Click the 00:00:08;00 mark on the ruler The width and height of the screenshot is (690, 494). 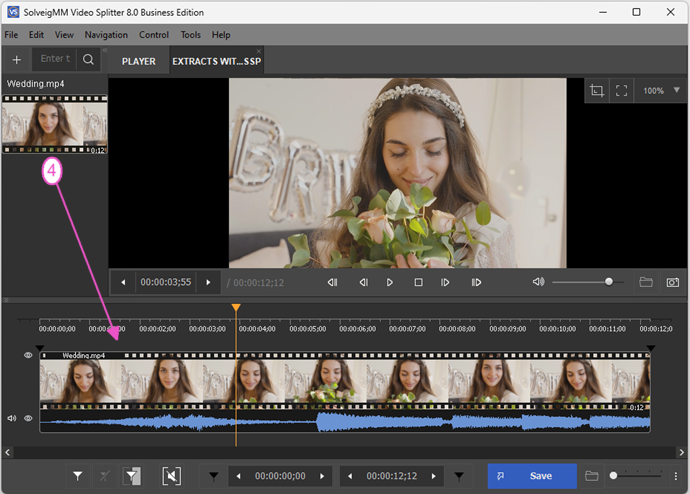457,329
